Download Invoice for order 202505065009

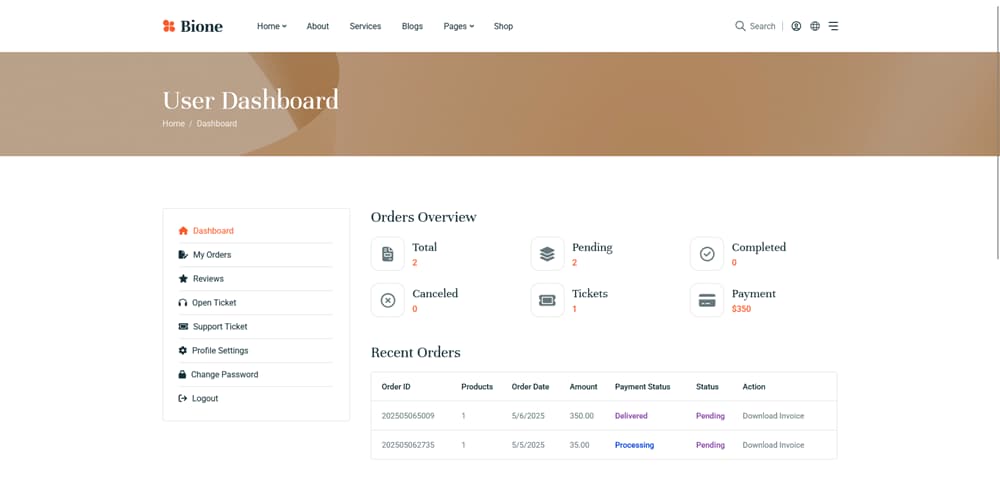[773, 416]
